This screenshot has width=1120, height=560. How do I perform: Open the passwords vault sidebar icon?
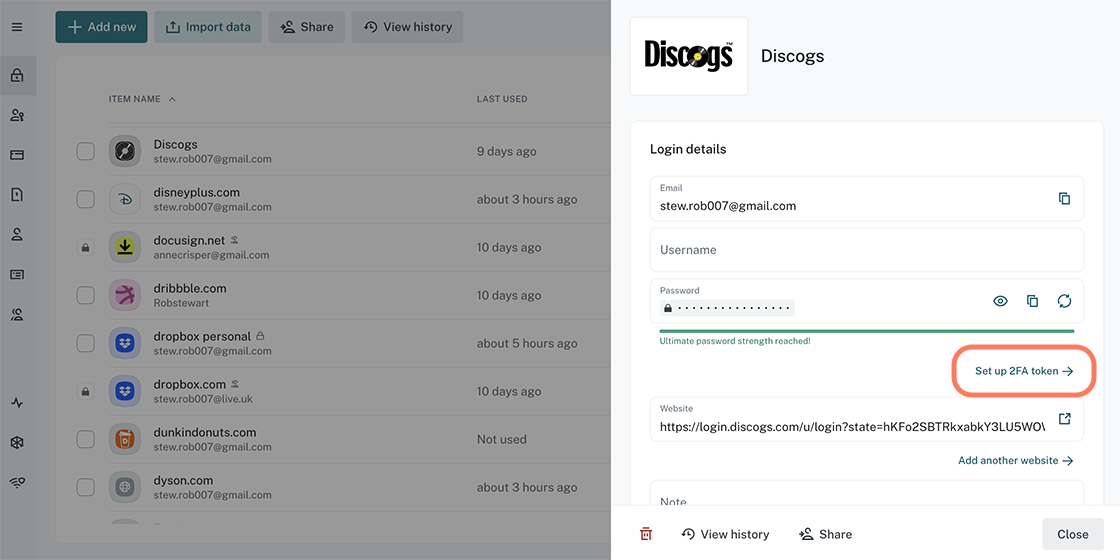[17, 75]
